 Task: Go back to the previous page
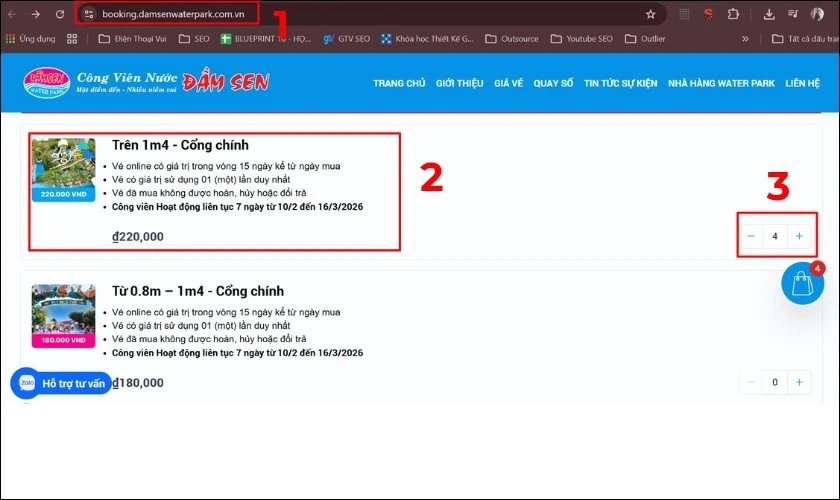pos(12,14)
